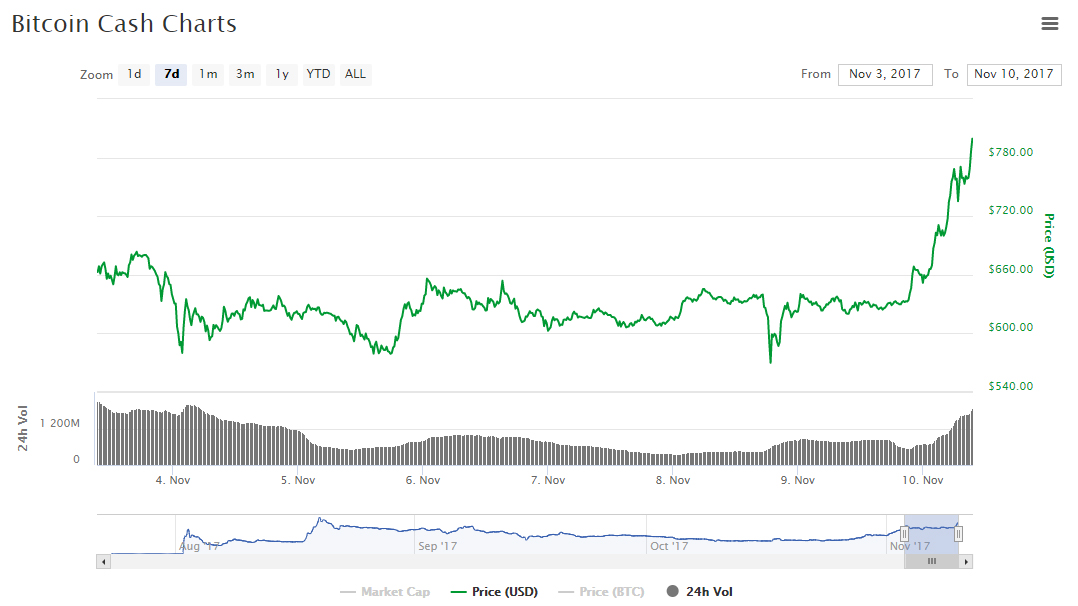Screen dimensions: 1078x606
Task: Click the $540.00 price axis label
Action: [x=1011, y=386]
